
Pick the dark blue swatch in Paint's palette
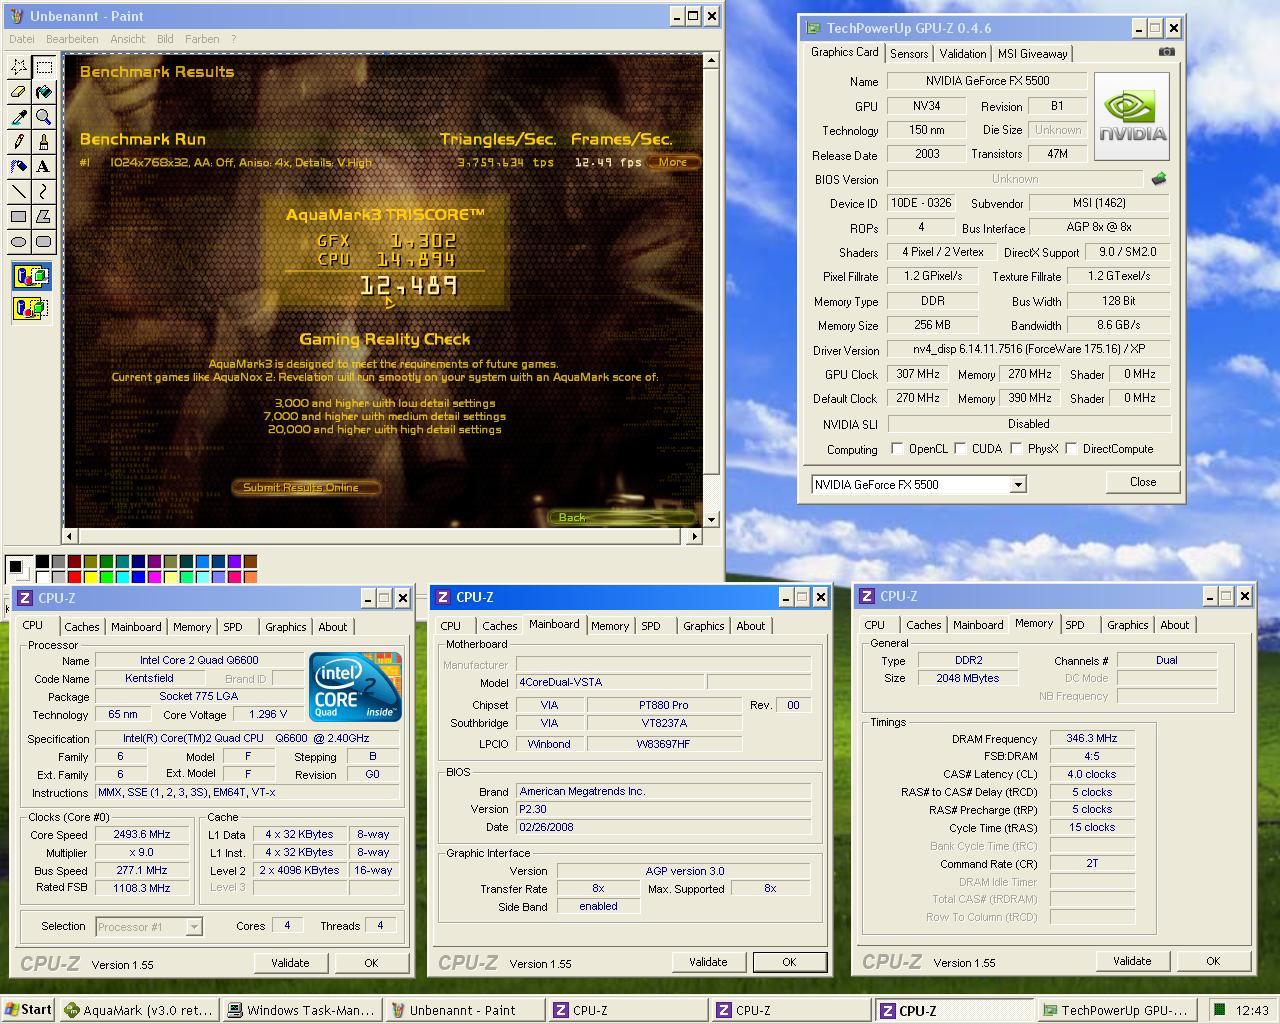[139, 563]
